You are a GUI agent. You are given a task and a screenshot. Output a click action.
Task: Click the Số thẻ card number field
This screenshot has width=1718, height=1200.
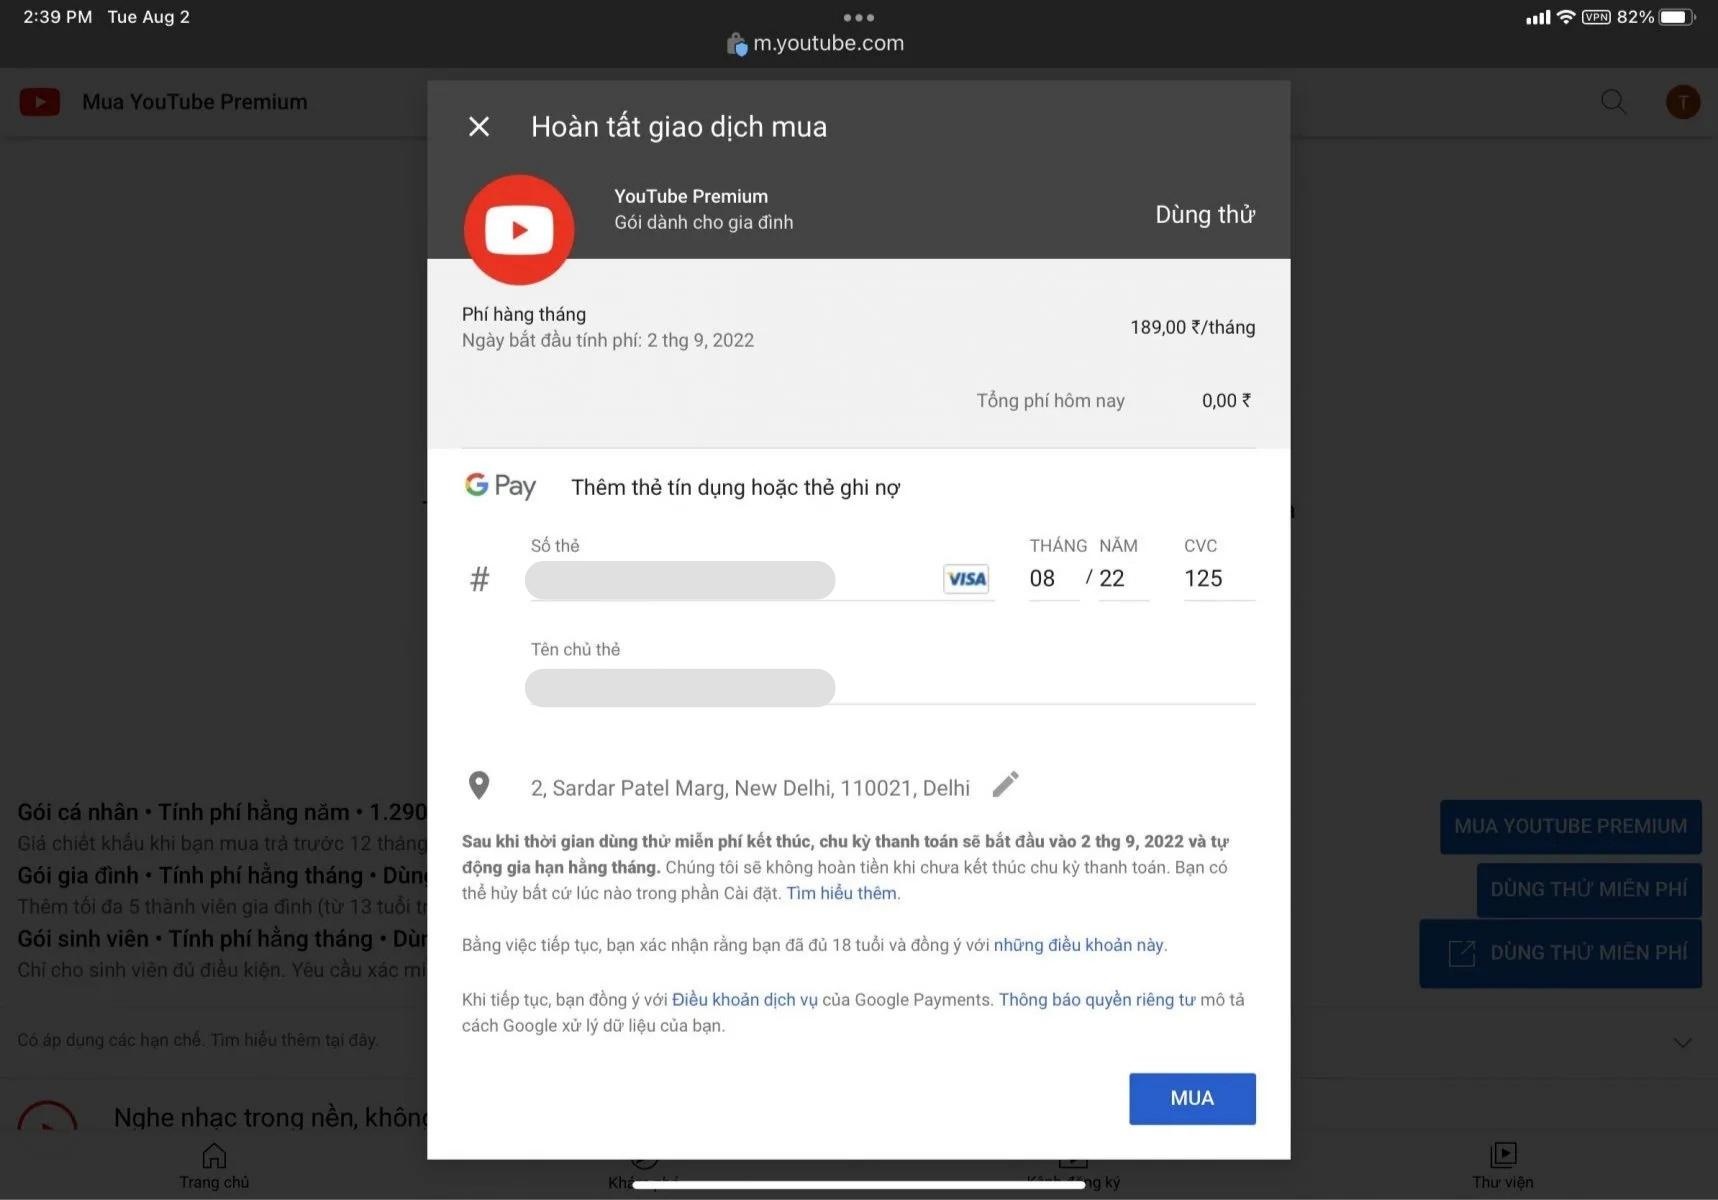pyautogui.click(x=679, y=580)
